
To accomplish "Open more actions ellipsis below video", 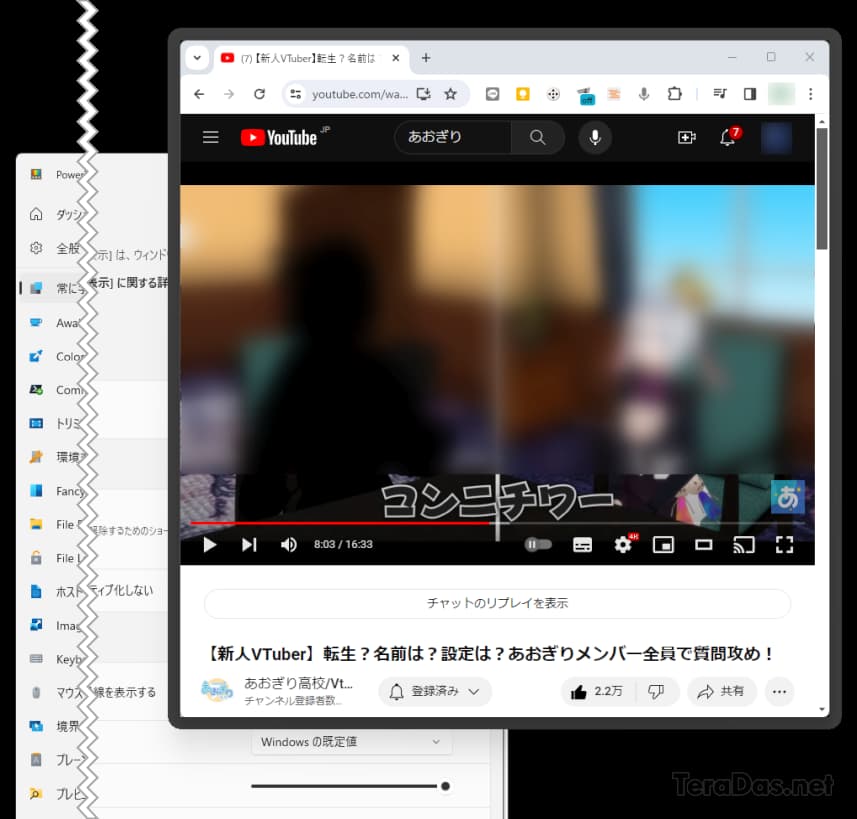I will pyautogui.click(x=779, y=692).
